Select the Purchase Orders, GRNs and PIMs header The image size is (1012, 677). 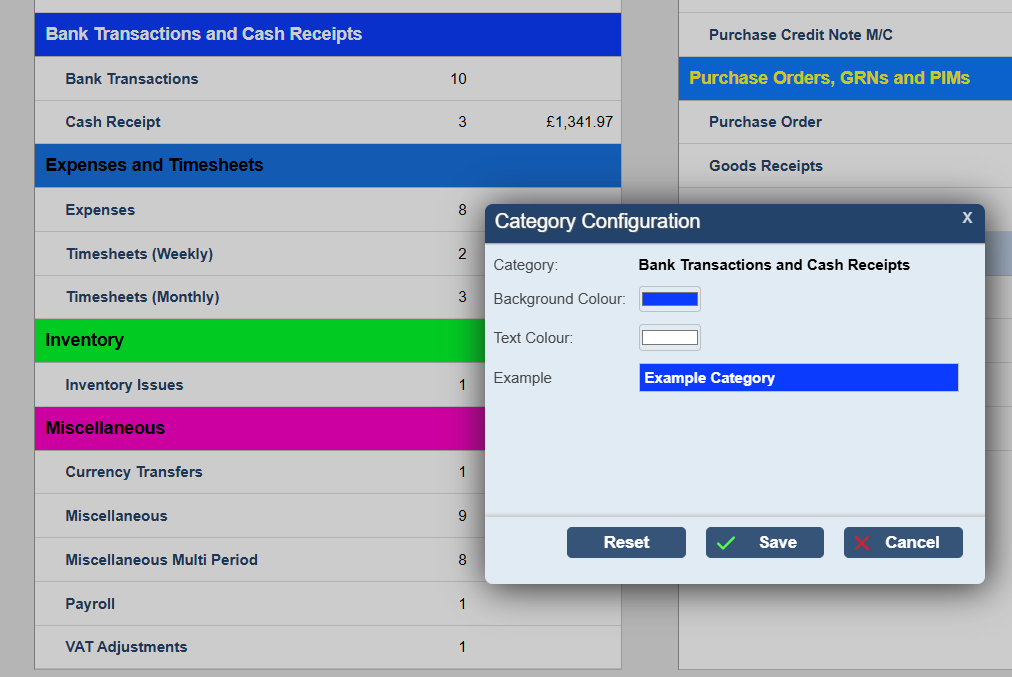coord(829,78)
